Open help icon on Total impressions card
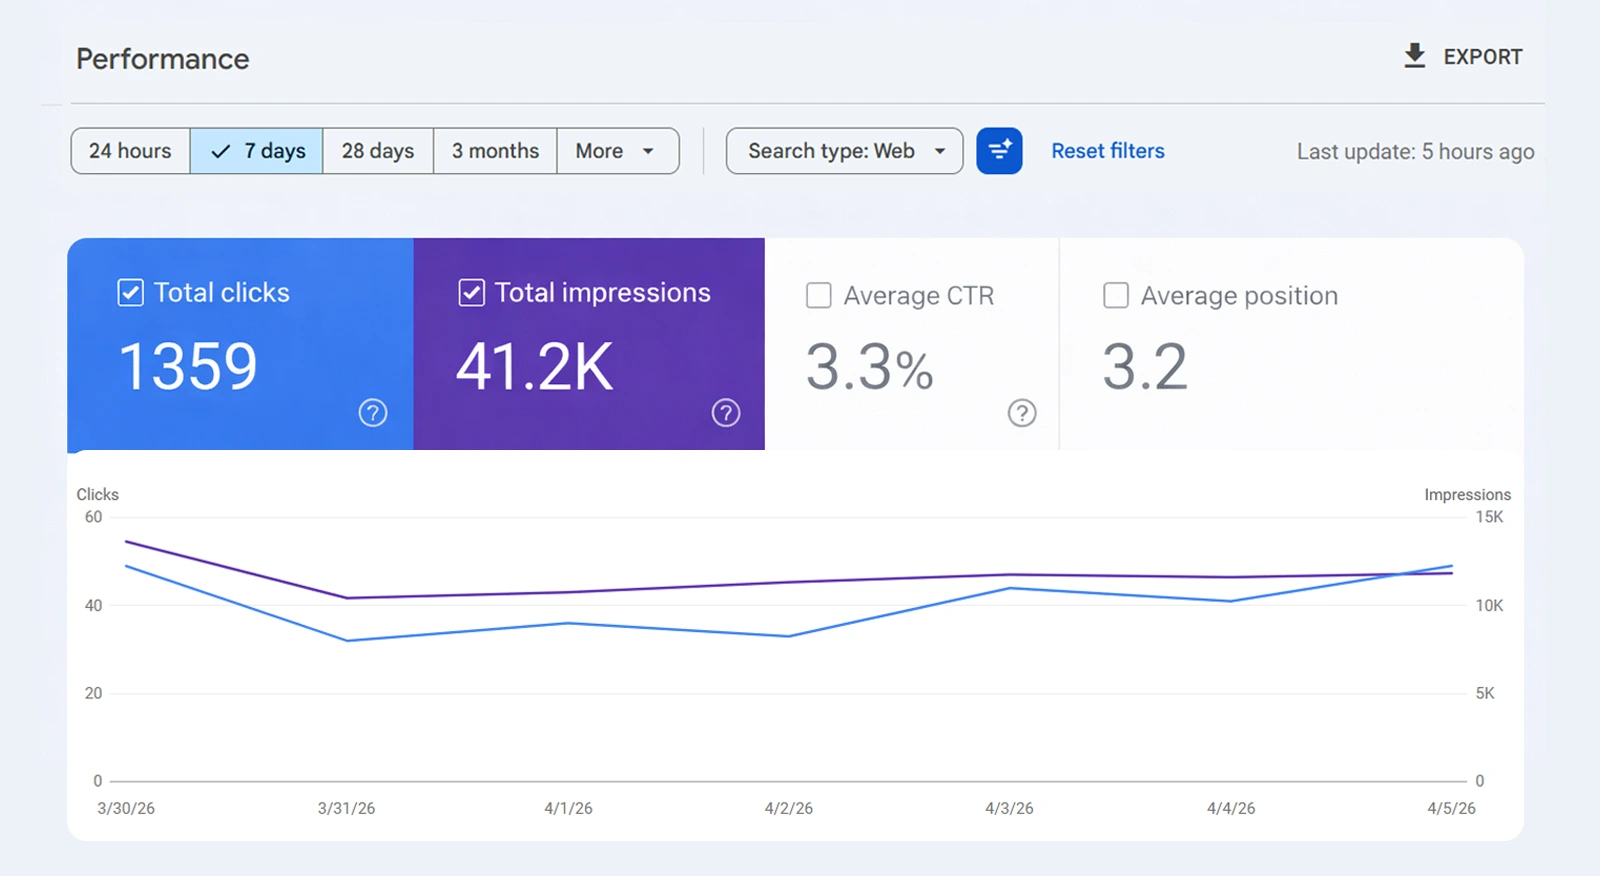The height and width of the screenshot is (876, 1600). [x=726, y=413]
